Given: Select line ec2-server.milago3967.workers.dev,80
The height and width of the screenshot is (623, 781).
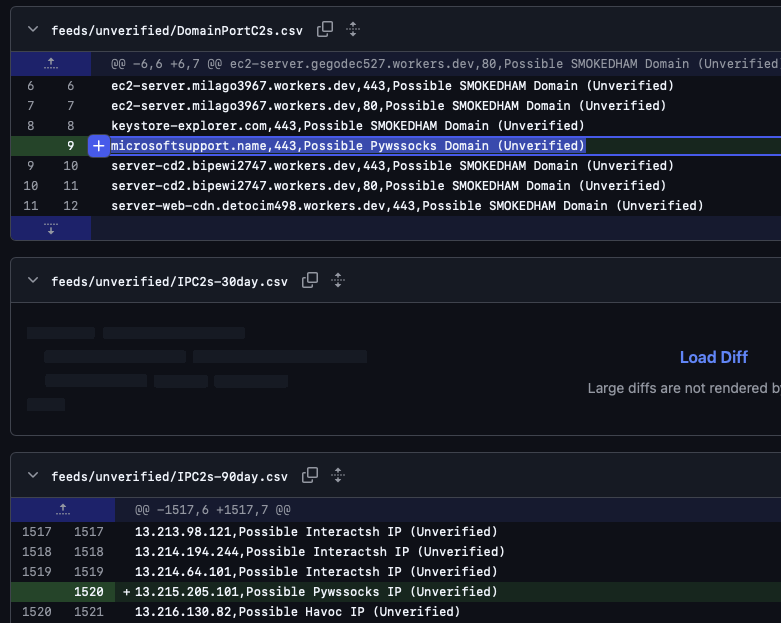Looking at the screenshot, I should (x=389, y=106).
